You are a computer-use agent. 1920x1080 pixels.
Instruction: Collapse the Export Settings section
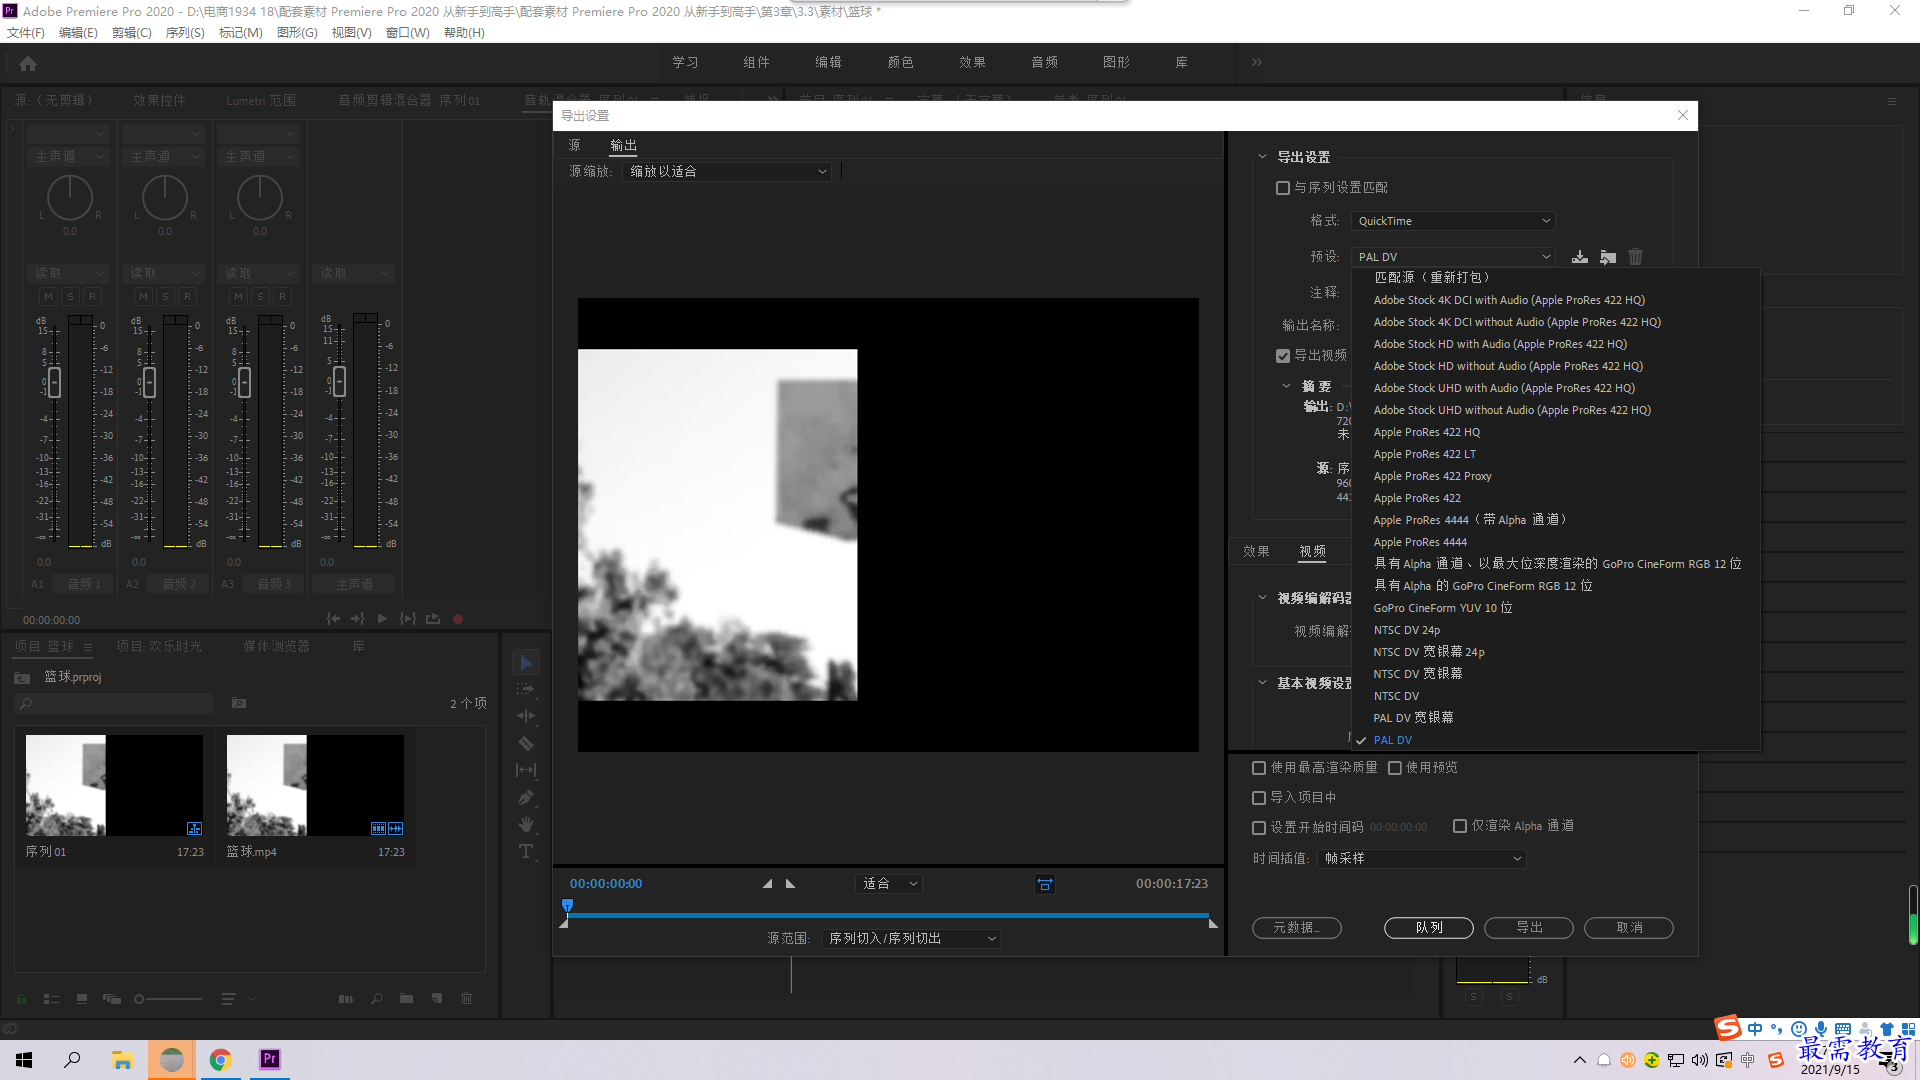click(x=1262, y=157)
